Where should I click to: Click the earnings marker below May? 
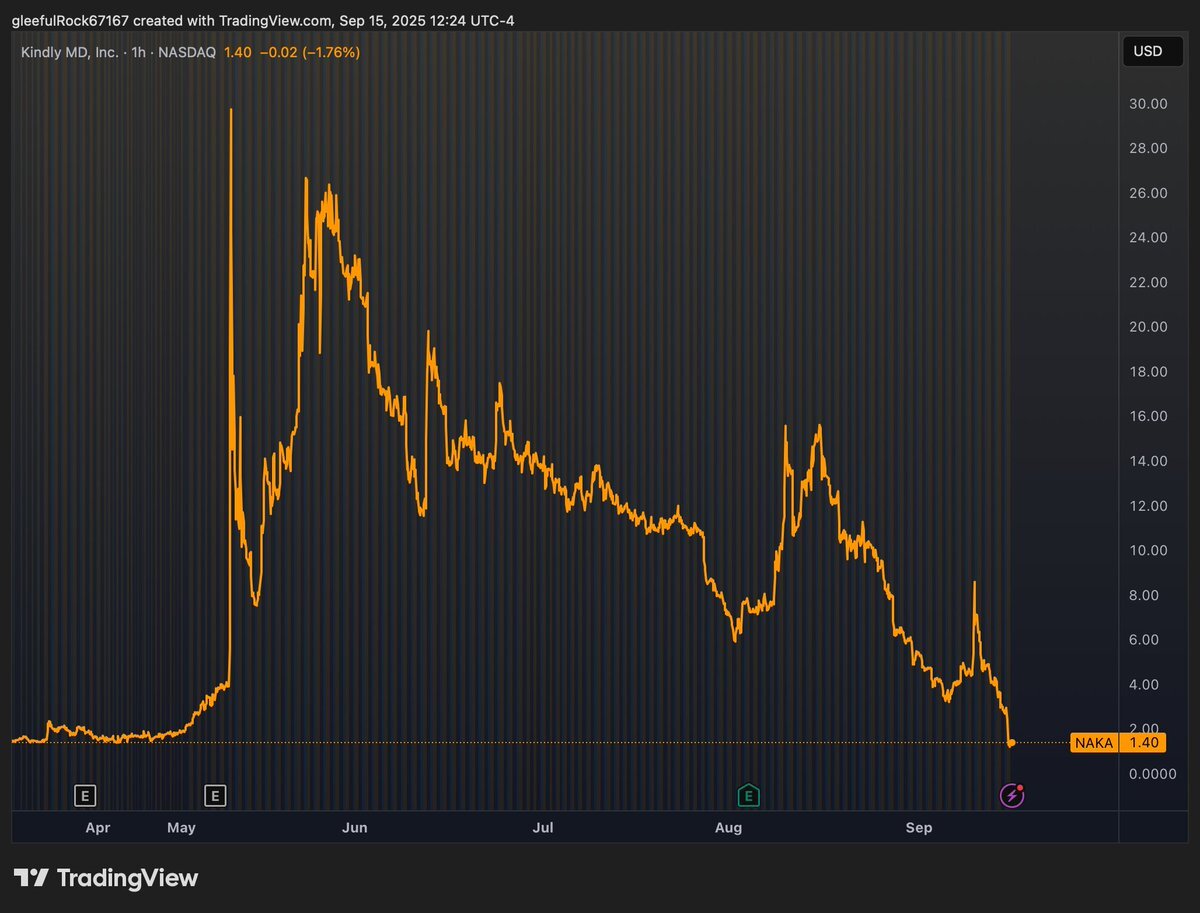coord(214,795)
